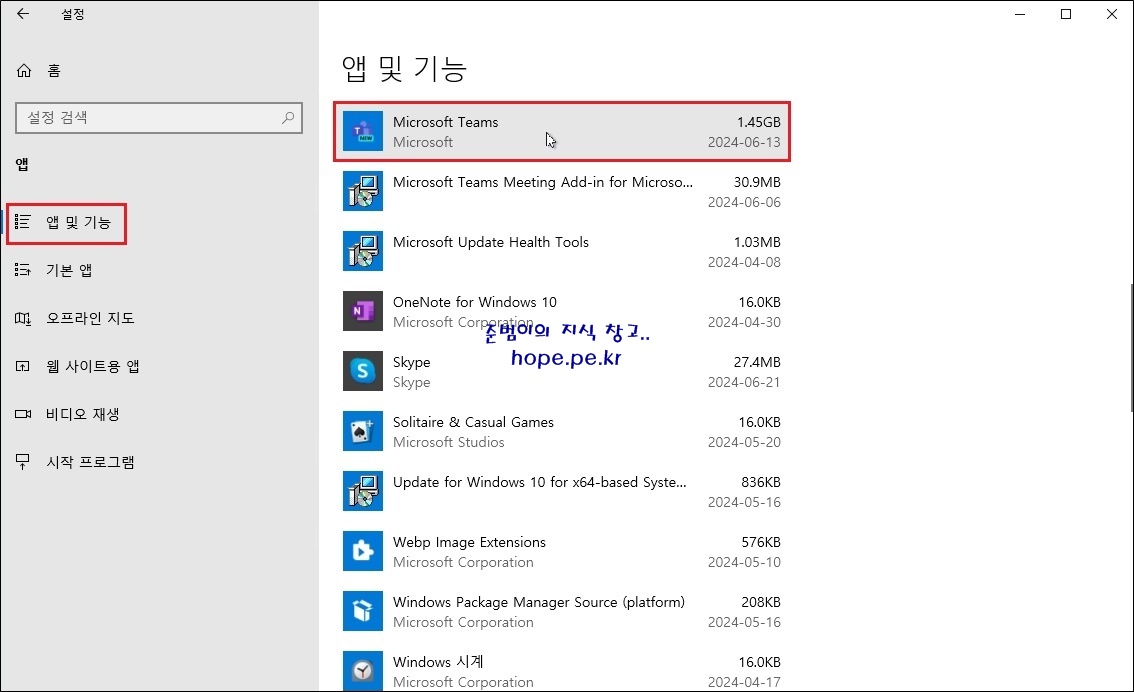Select the Windows Package Manager Source (platform) name

pos(539,602)
